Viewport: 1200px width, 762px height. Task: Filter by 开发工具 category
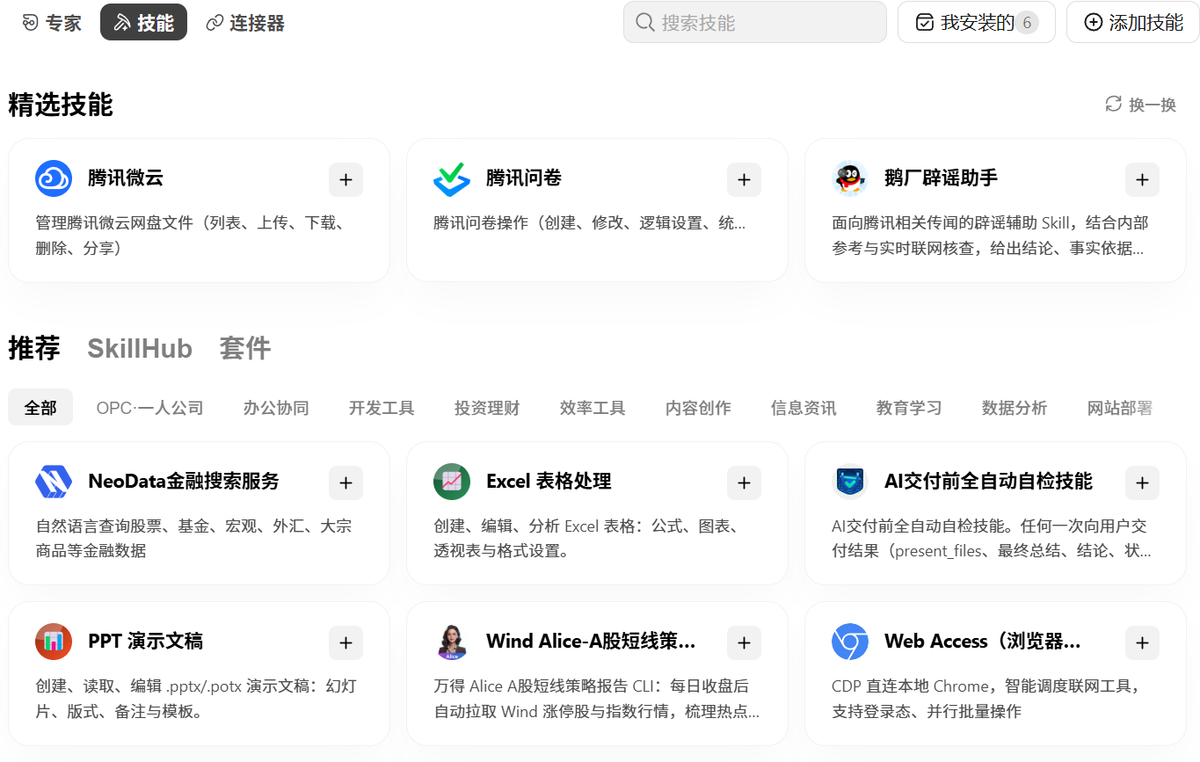click(381, 408)
